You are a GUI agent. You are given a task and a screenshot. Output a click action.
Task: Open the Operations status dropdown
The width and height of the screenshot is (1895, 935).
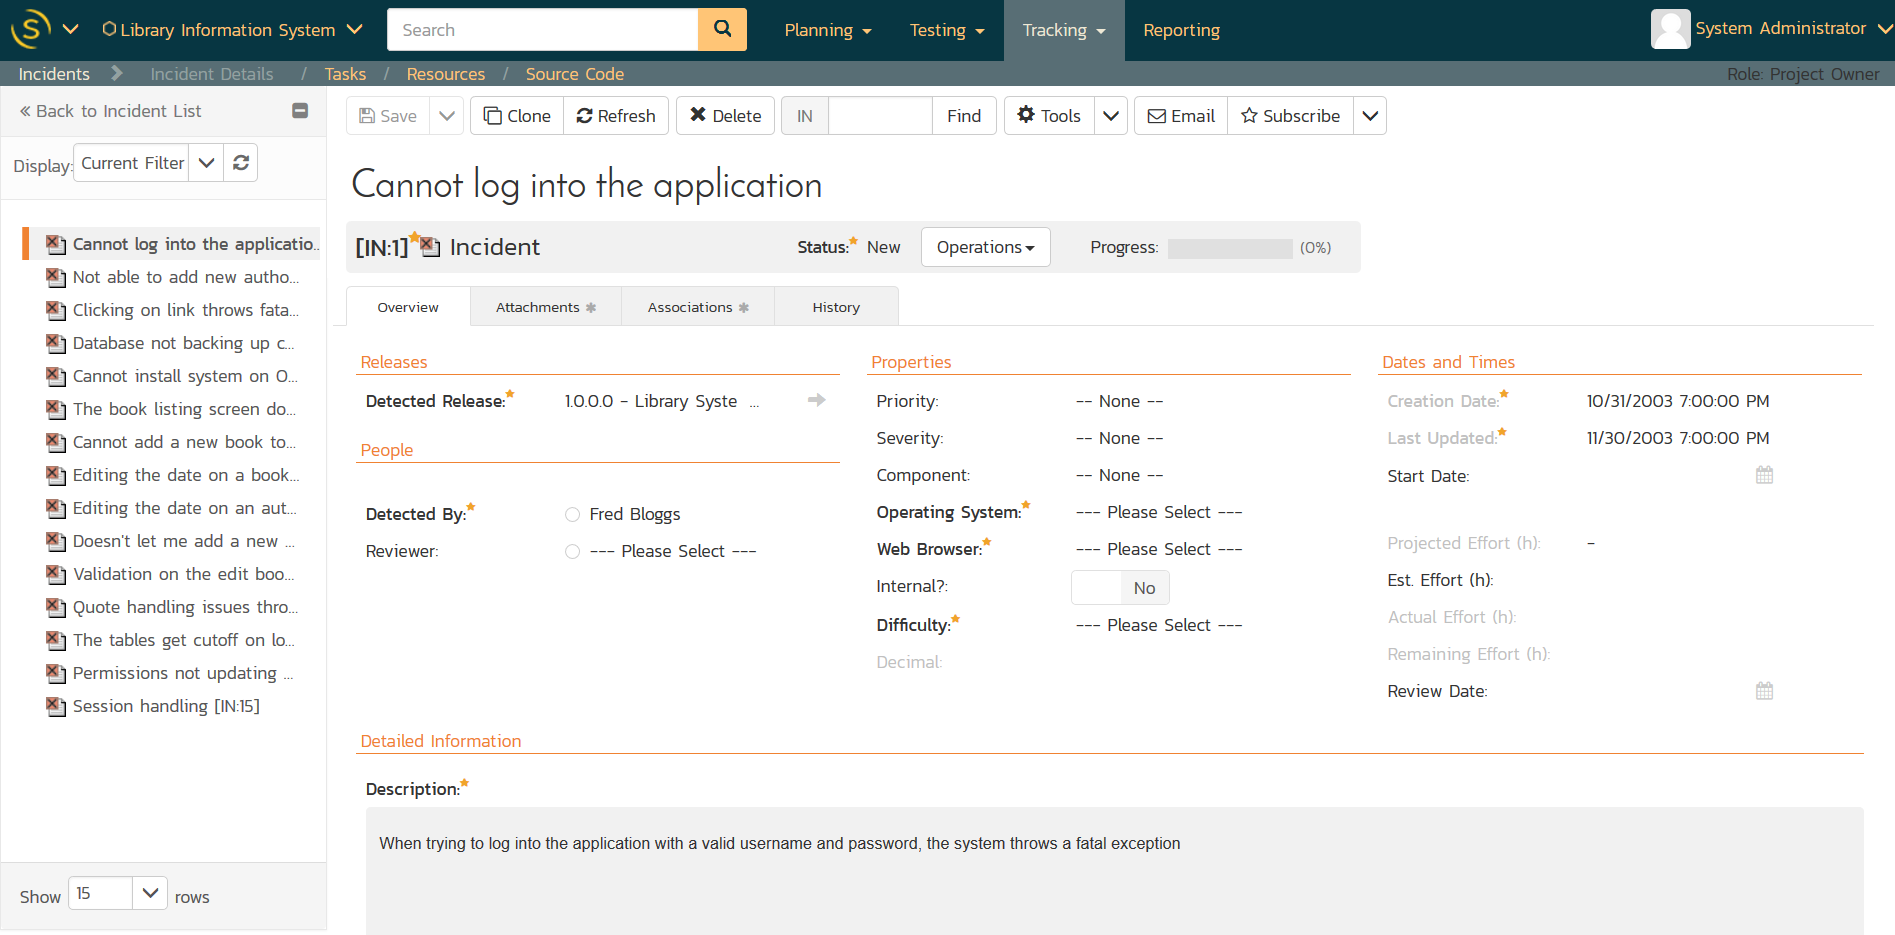(985, 247)
